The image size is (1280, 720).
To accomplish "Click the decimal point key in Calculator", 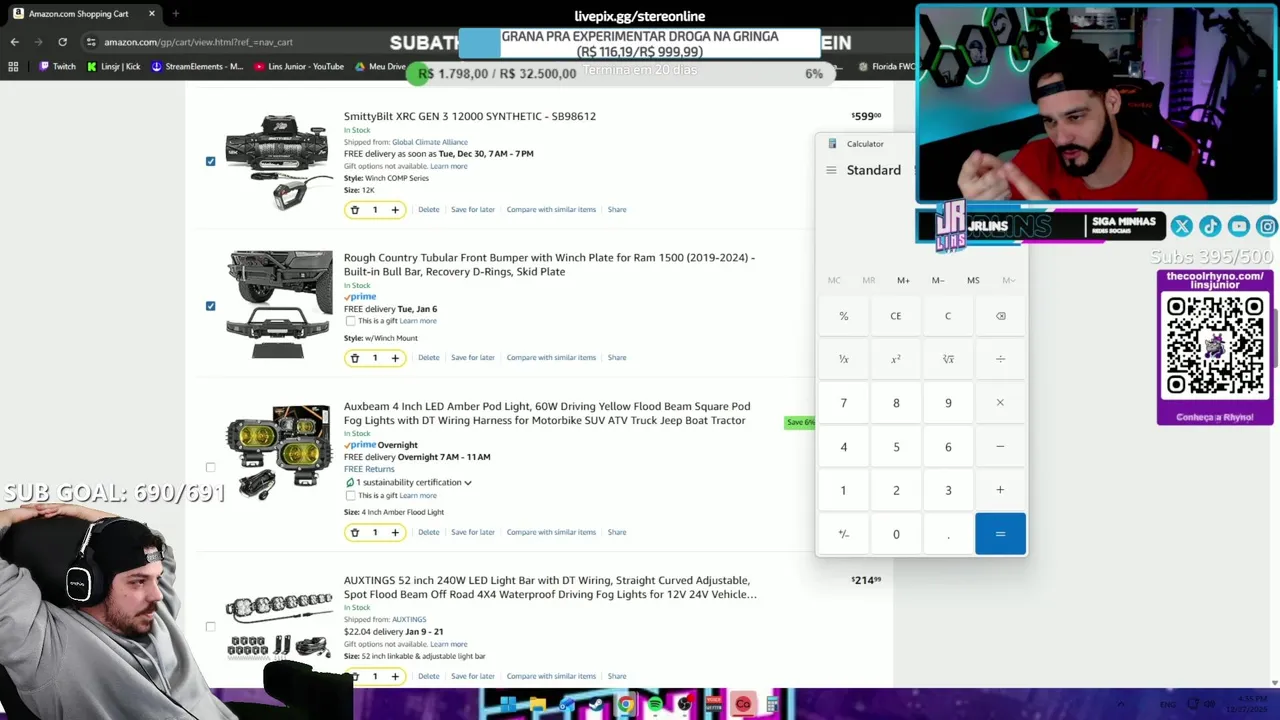I will [x=948, y=534].
